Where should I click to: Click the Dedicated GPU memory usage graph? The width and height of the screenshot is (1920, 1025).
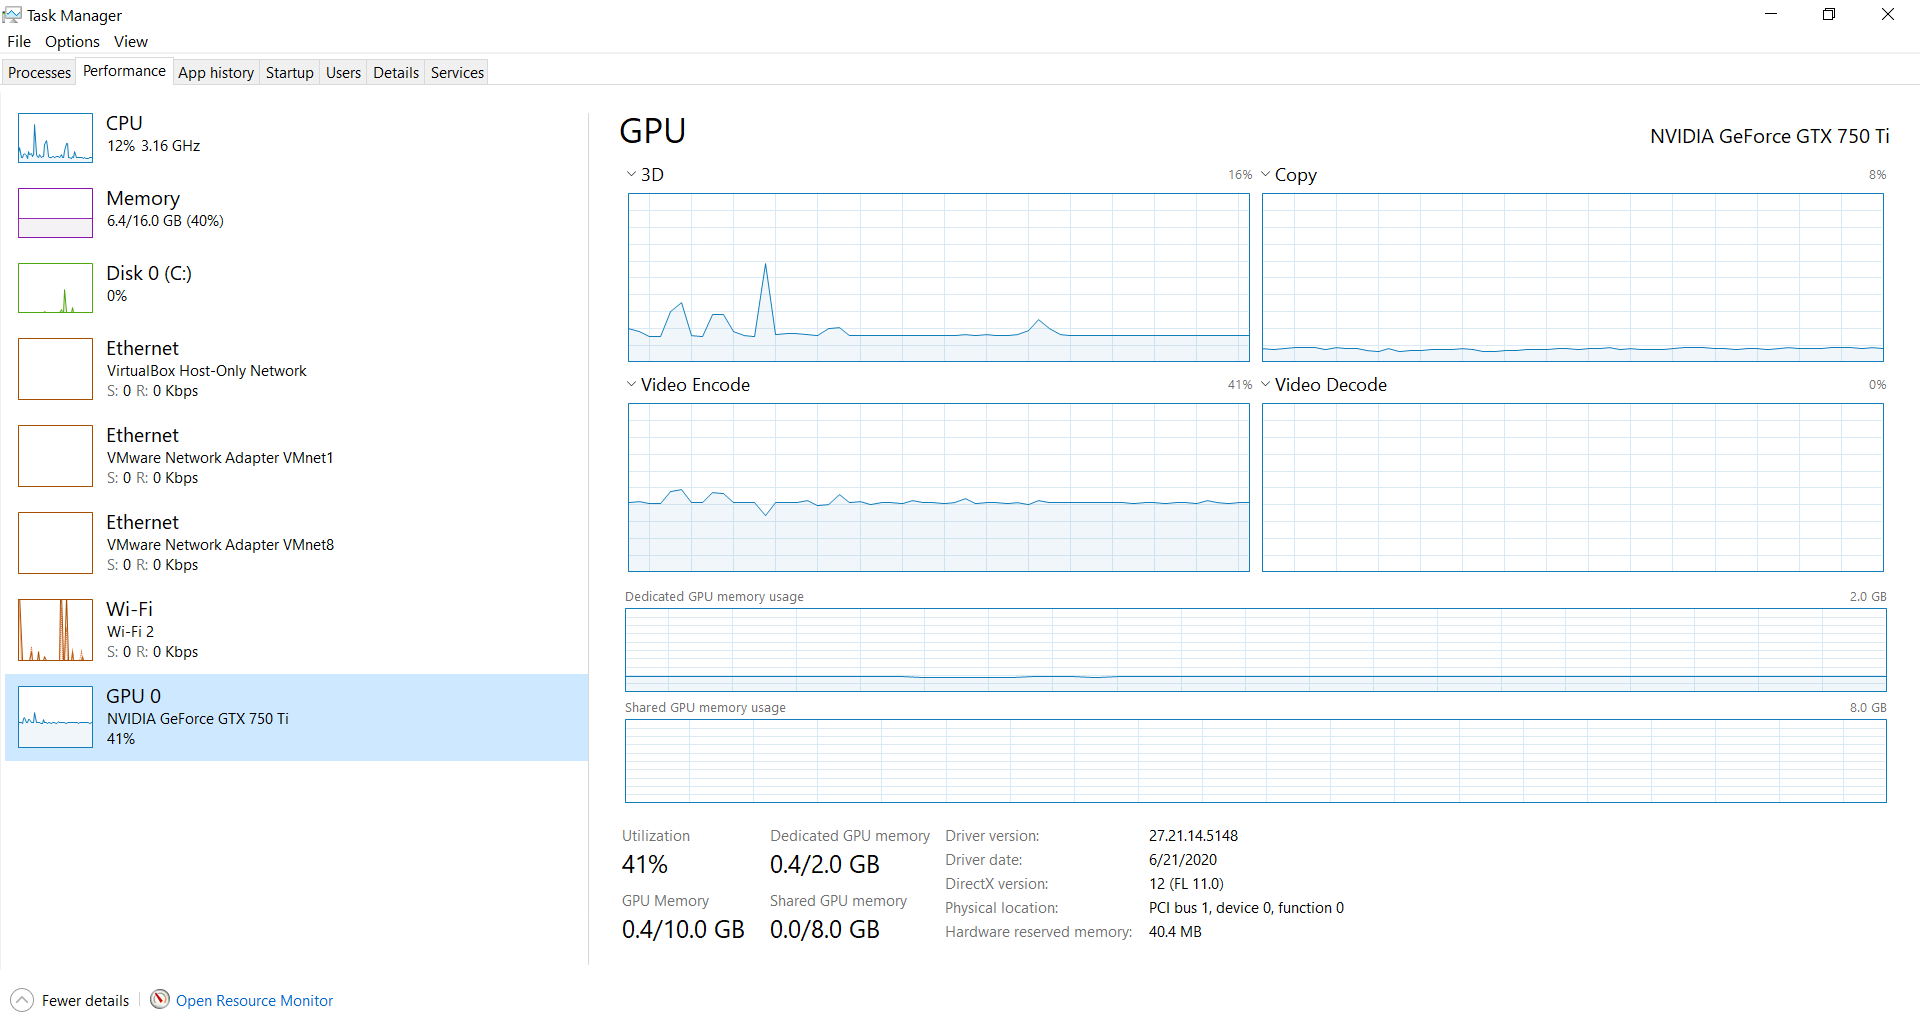[x=1255, y=650]
